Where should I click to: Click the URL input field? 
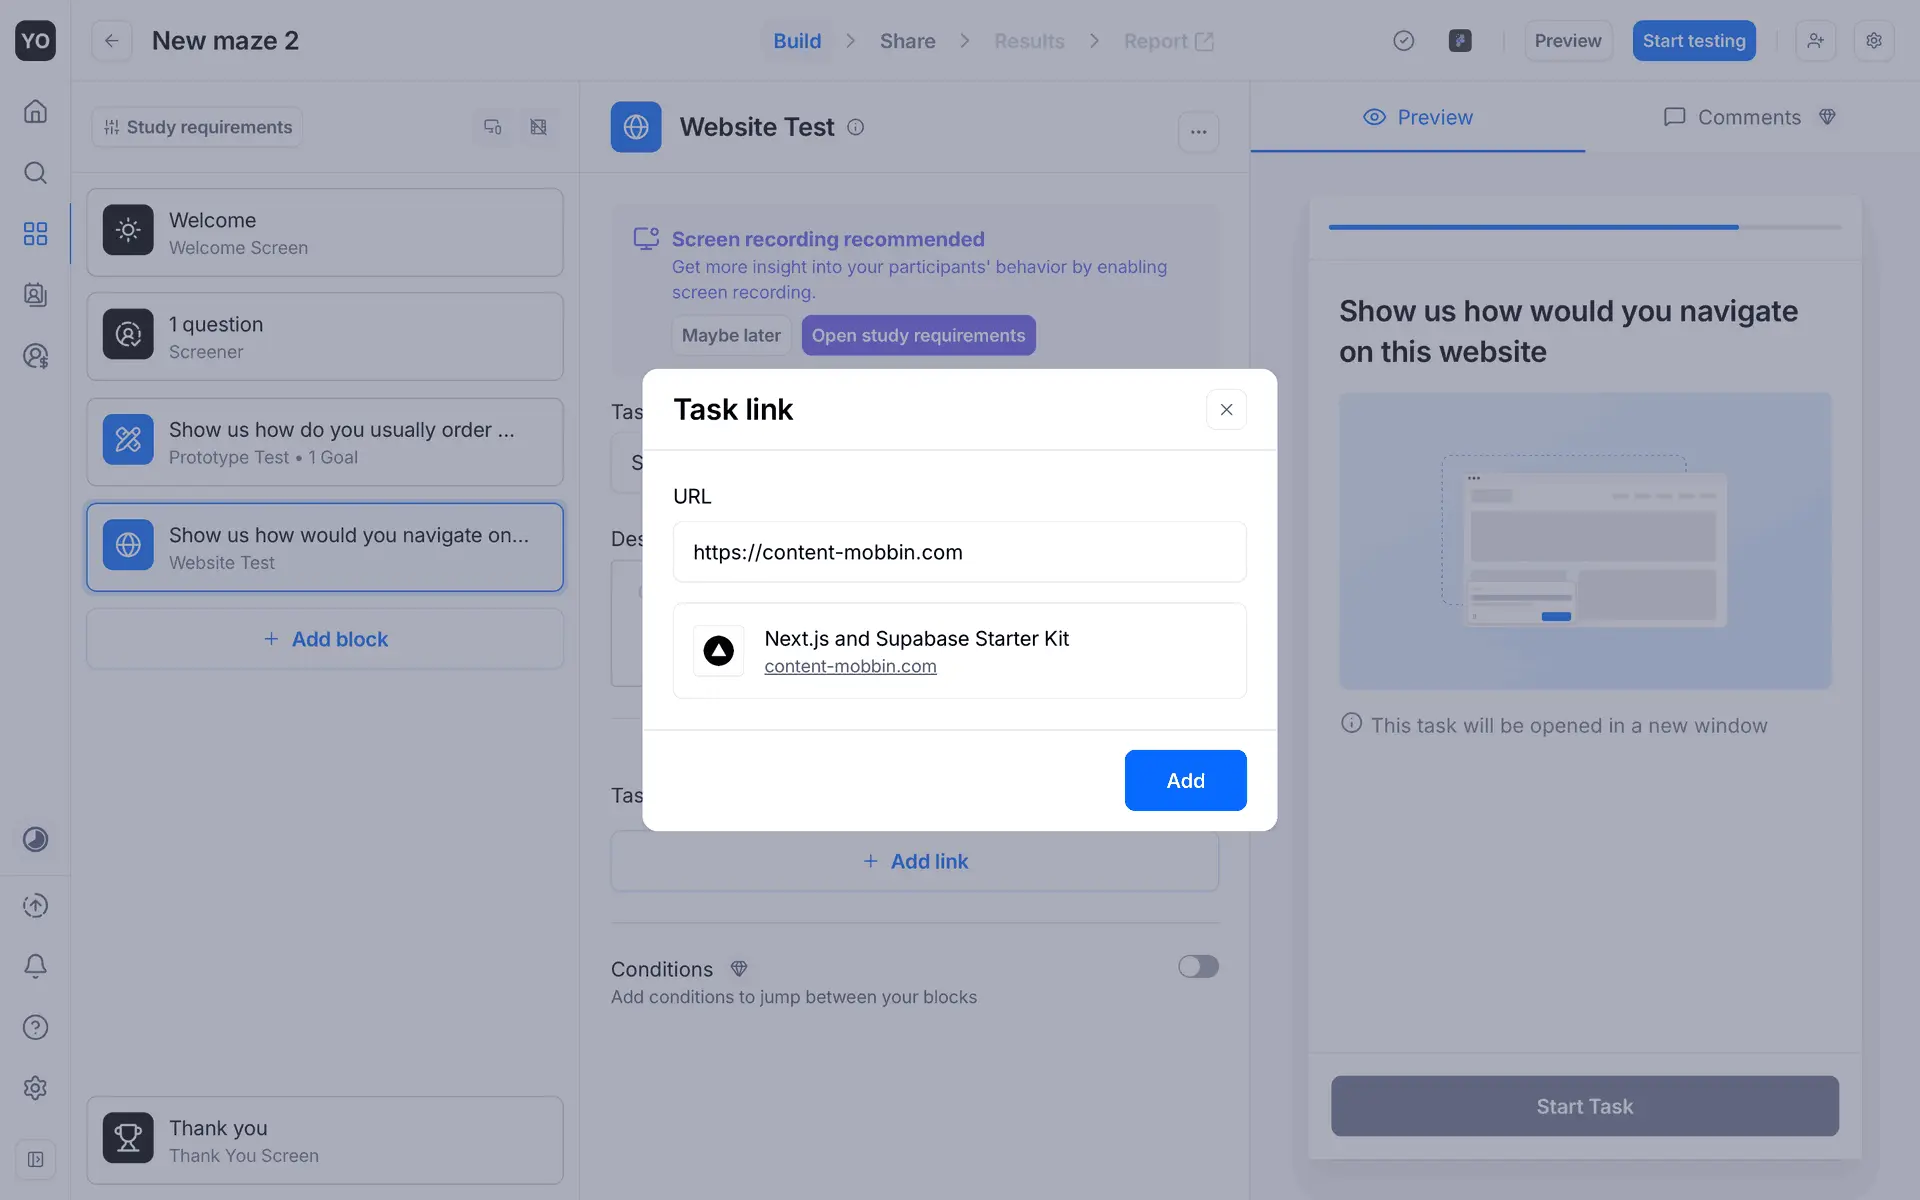pos(959,552)
